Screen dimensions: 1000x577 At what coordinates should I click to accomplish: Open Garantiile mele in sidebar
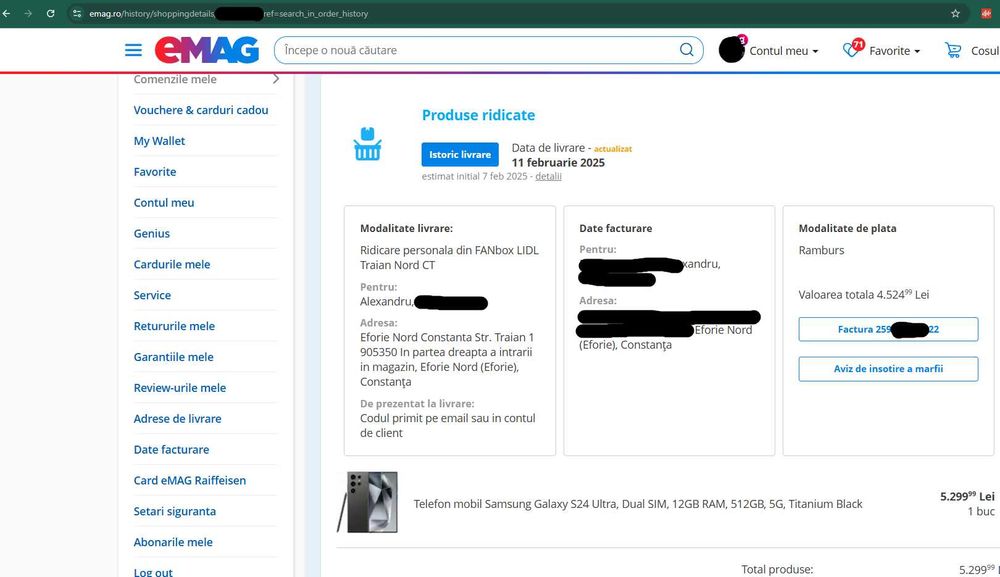click(173, 357)
